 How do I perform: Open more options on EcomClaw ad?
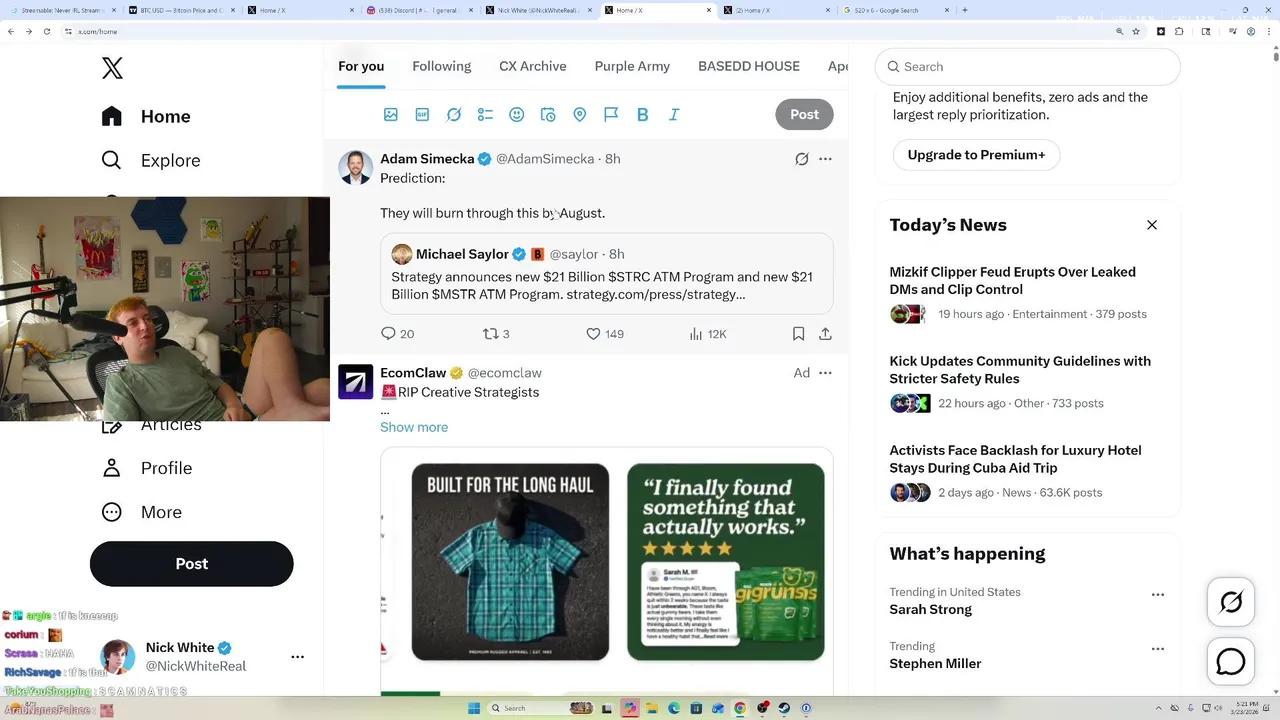pyautogui.click(x=825, y=373)
